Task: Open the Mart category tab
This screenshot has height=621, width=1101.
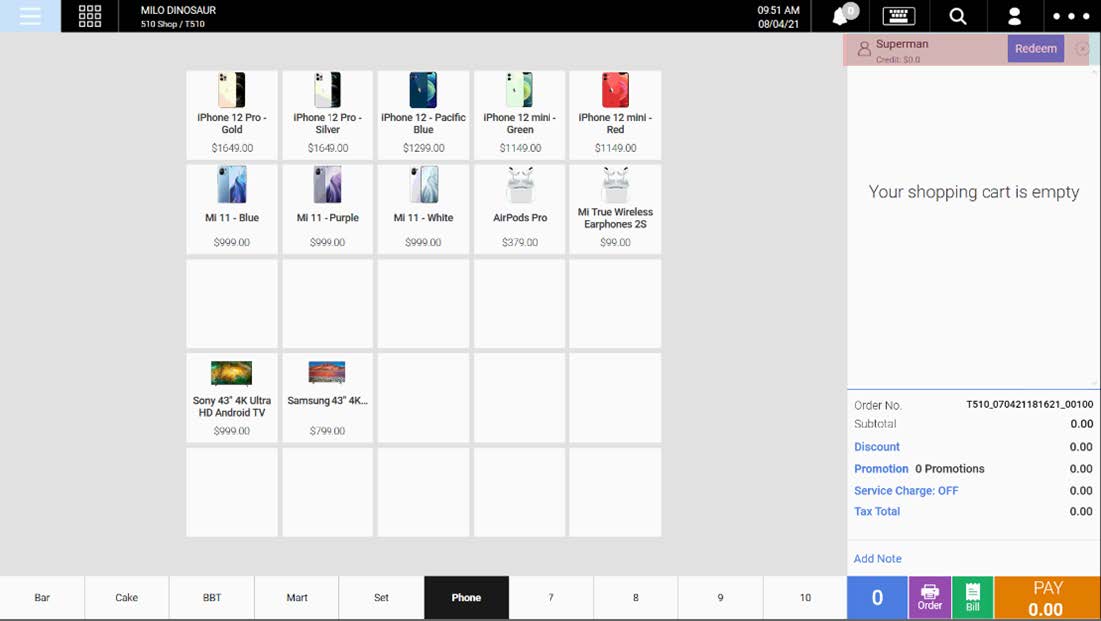Action: tap(296, 597)
